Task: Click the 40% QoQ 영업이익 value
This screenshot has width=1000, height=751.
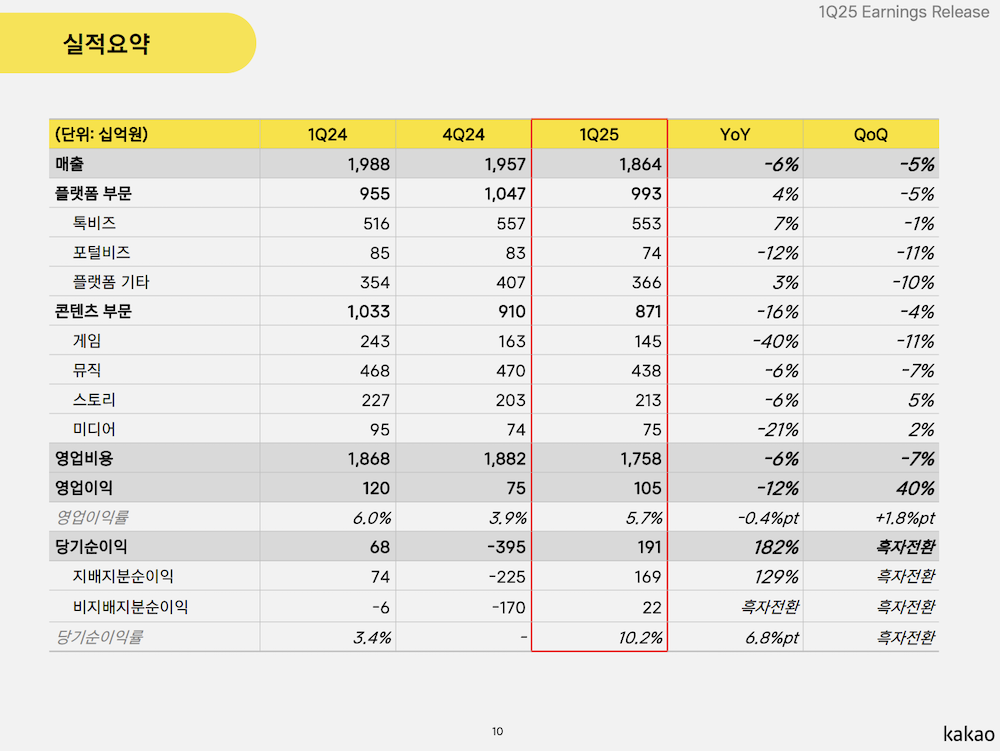Action: (915, 489)
